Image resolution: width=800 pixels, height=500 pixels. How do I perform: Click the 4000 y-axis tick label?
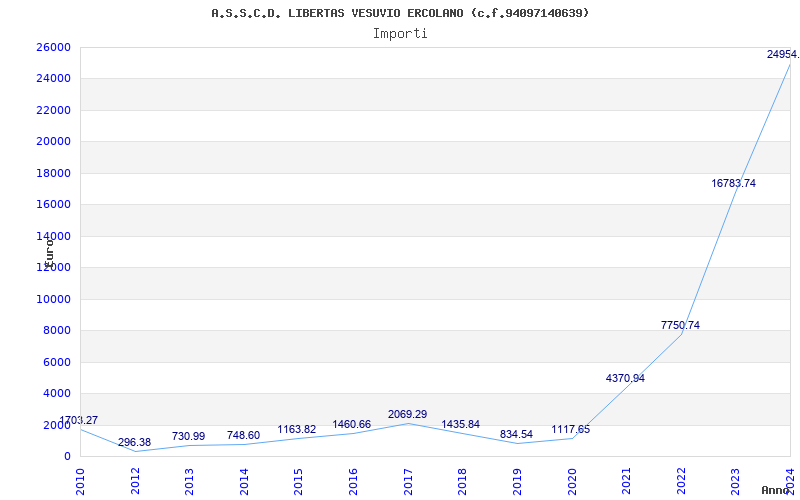pos(56,393)
